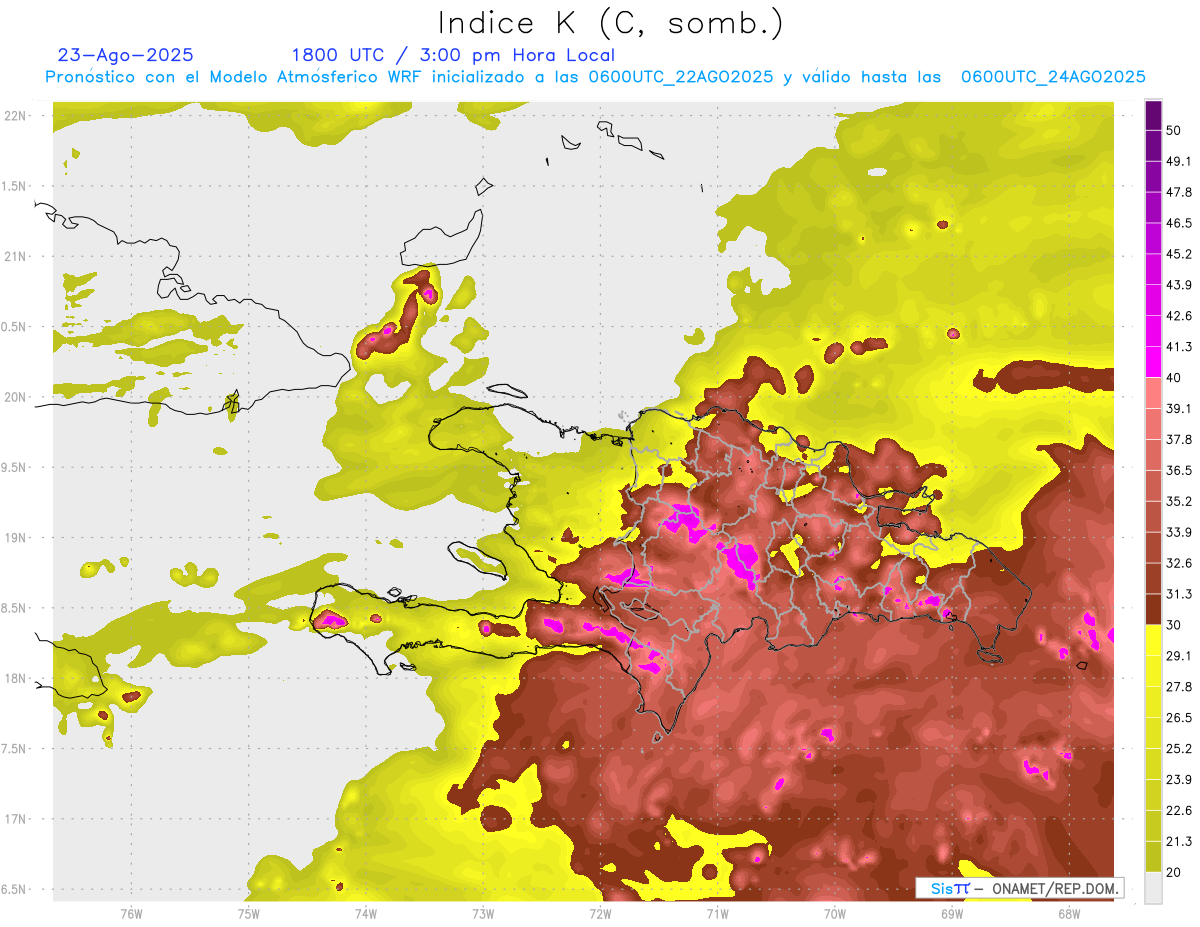Click latitude label '7.5N'
The height and width of the screenshot is (927, 1200).
point(14,749)
